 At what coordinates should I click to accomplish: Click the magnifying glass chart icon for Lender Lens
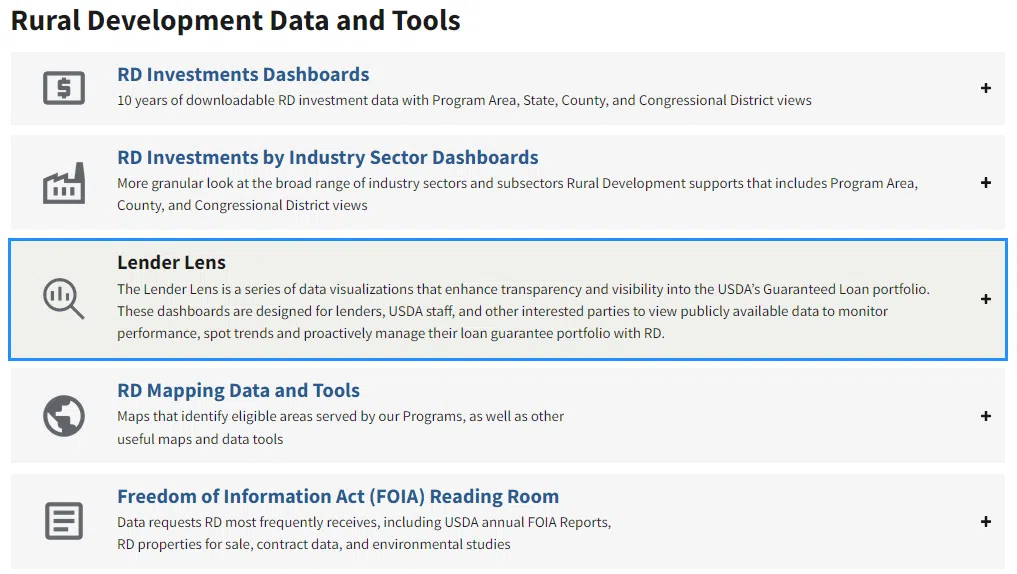coord(64,298)
